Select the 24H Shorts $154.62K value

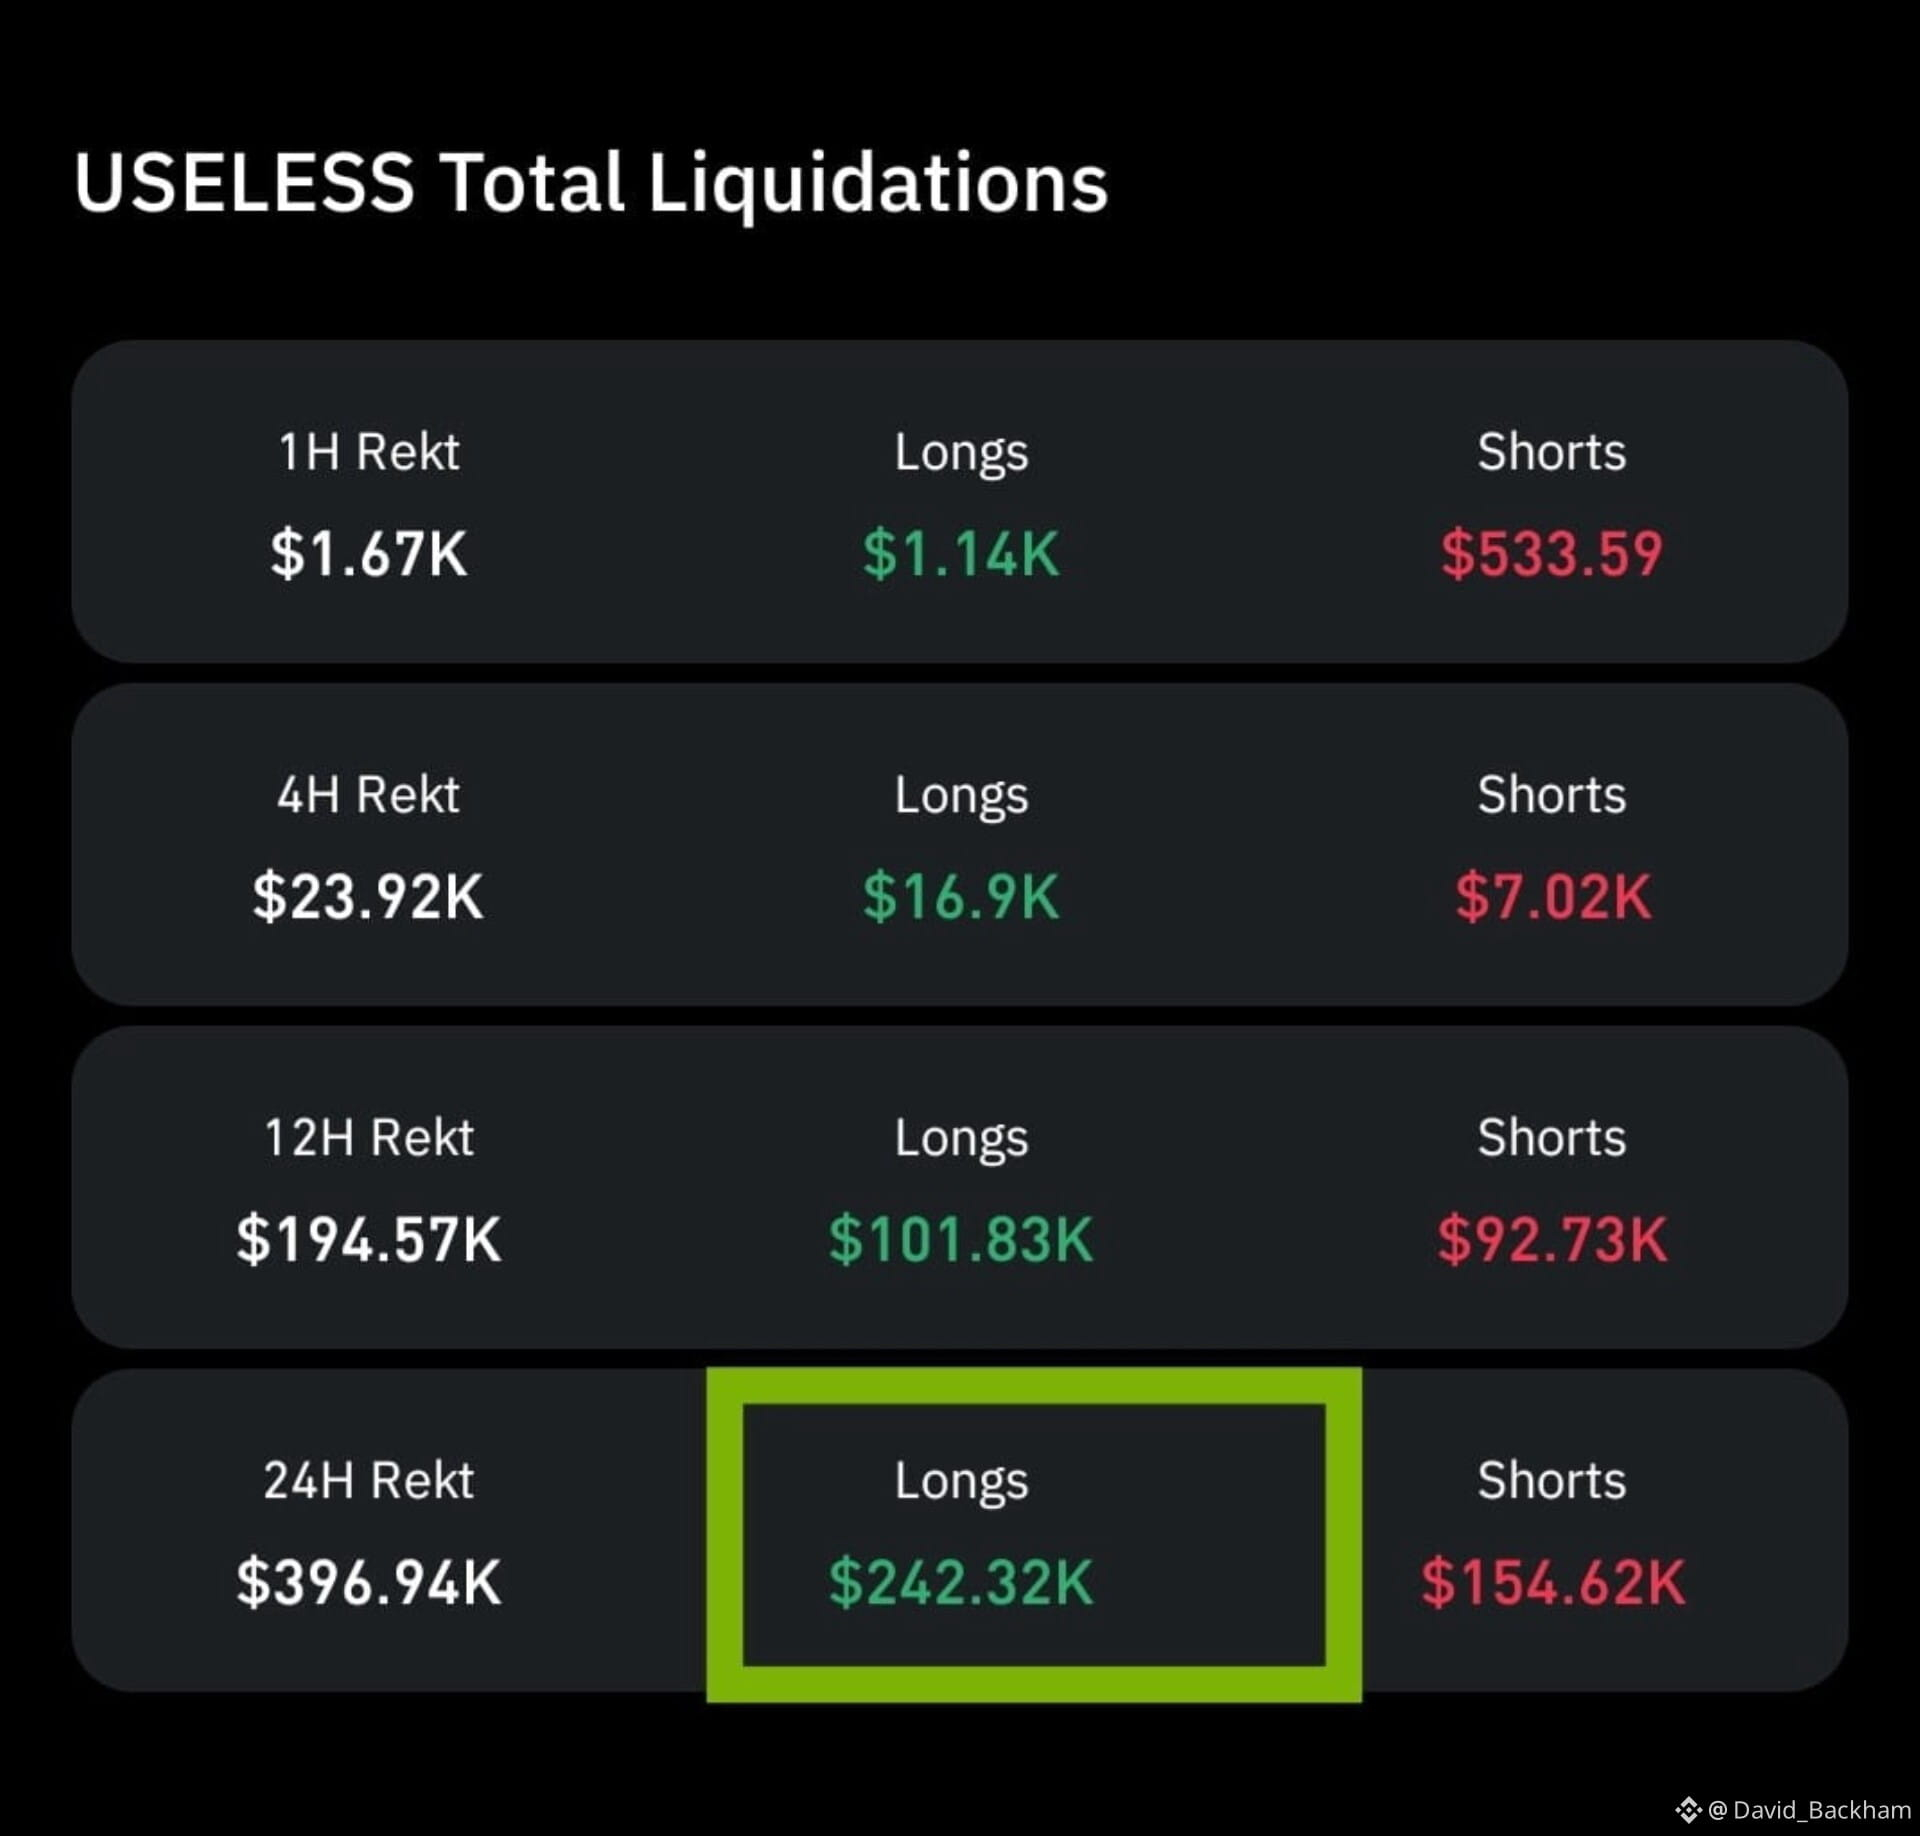tap(1552, 1582)
